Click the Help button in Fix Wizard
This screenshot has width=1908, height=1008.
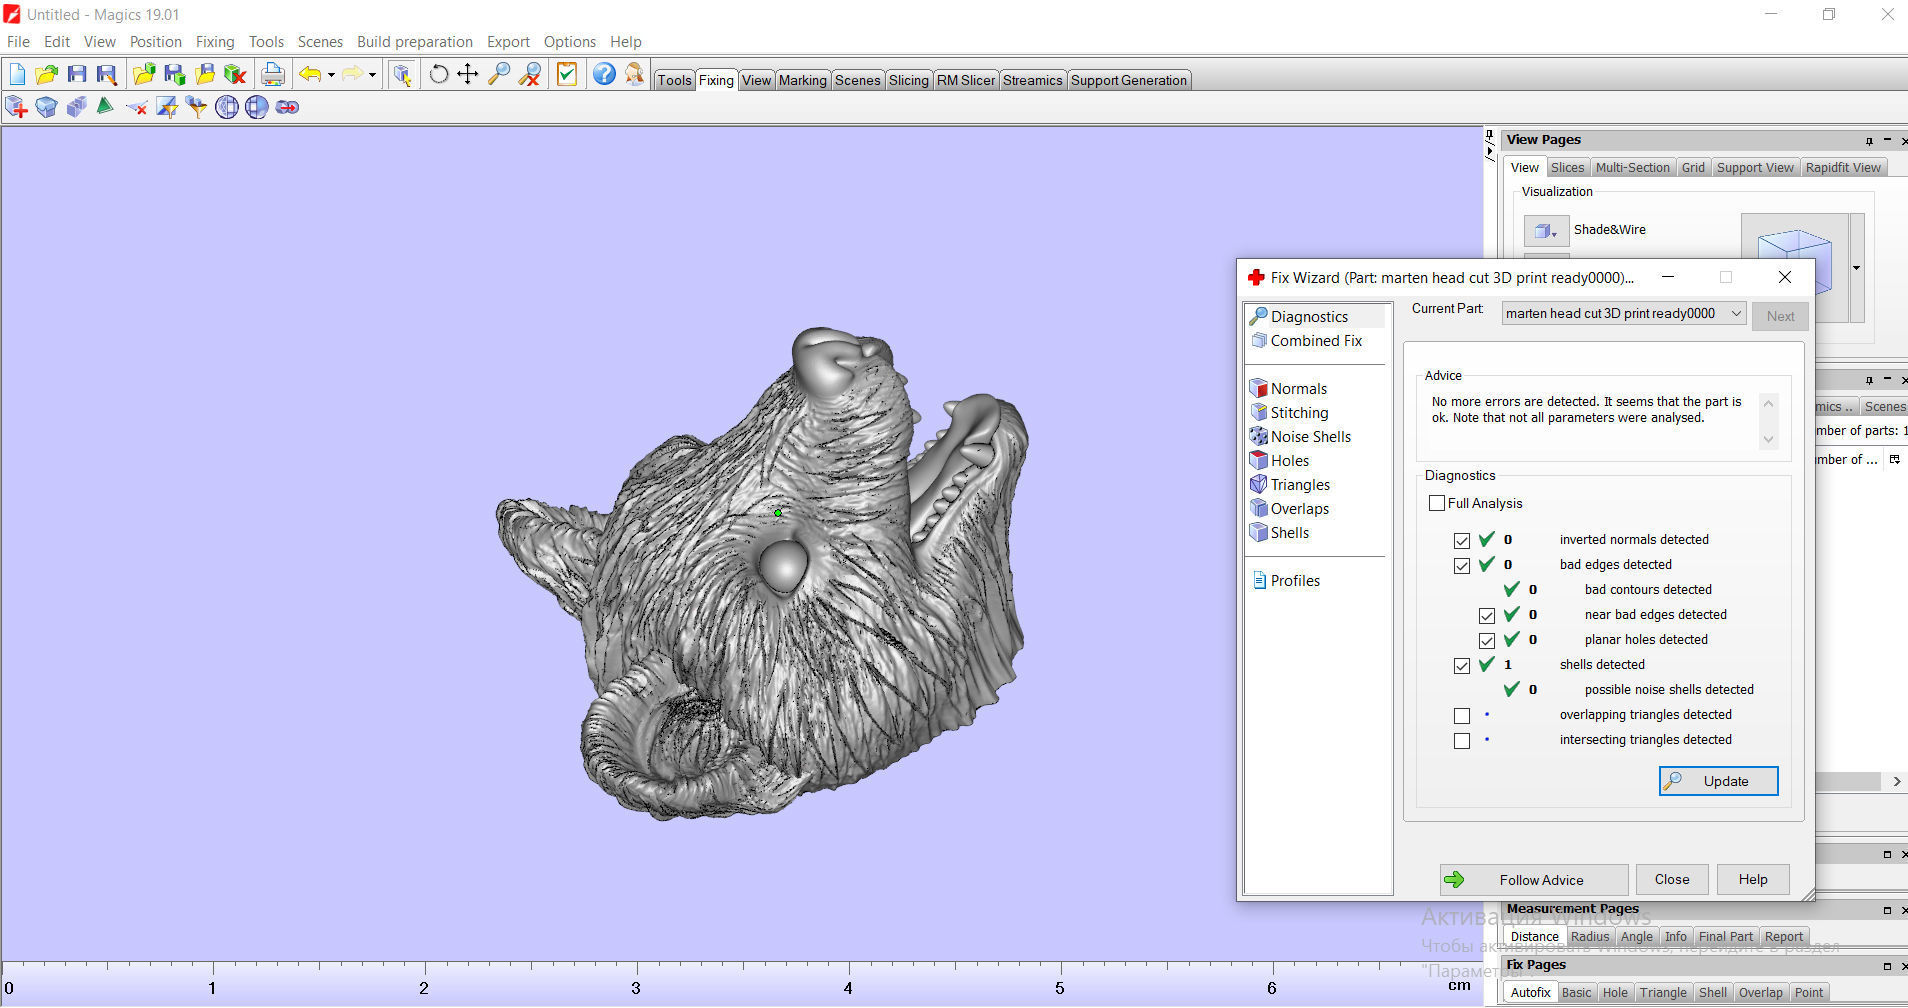click(x=1752, y=879)
